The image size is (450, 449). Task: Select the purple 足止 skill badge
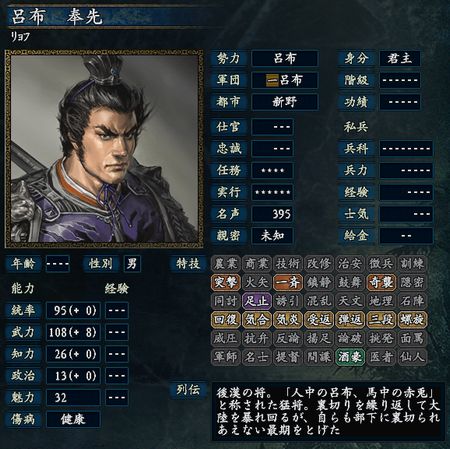(x=257, y=301)
